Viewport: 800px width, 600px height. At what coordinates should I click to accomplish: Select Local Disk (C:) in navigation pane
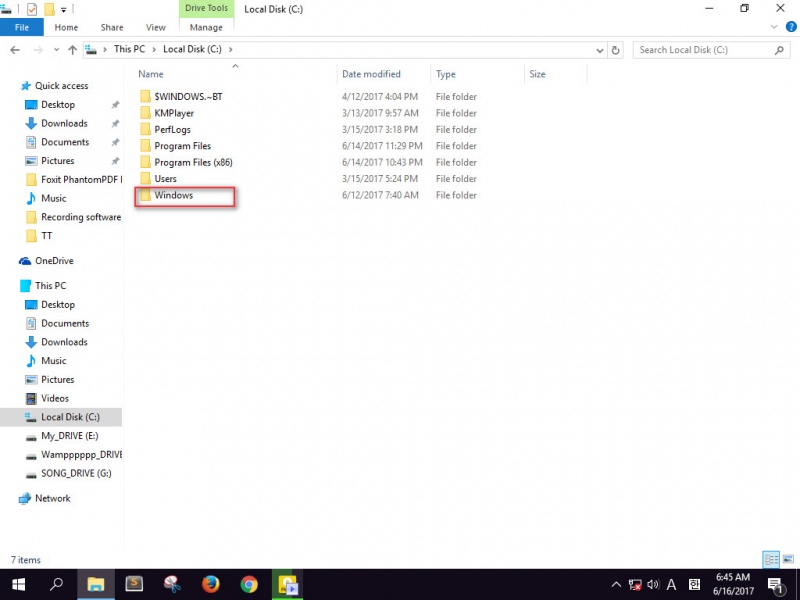point(70,417)
